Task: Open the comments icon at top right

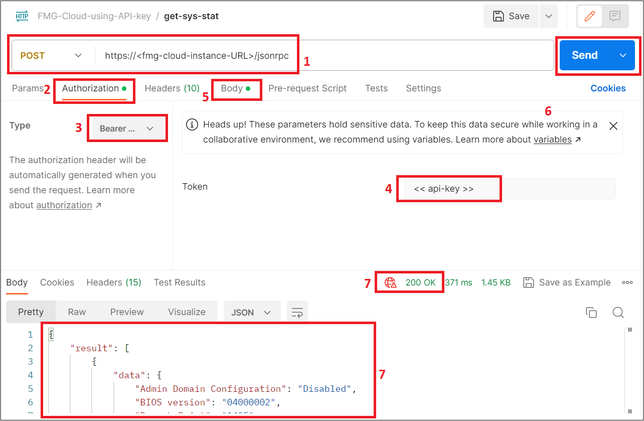Action: point(616,17)
